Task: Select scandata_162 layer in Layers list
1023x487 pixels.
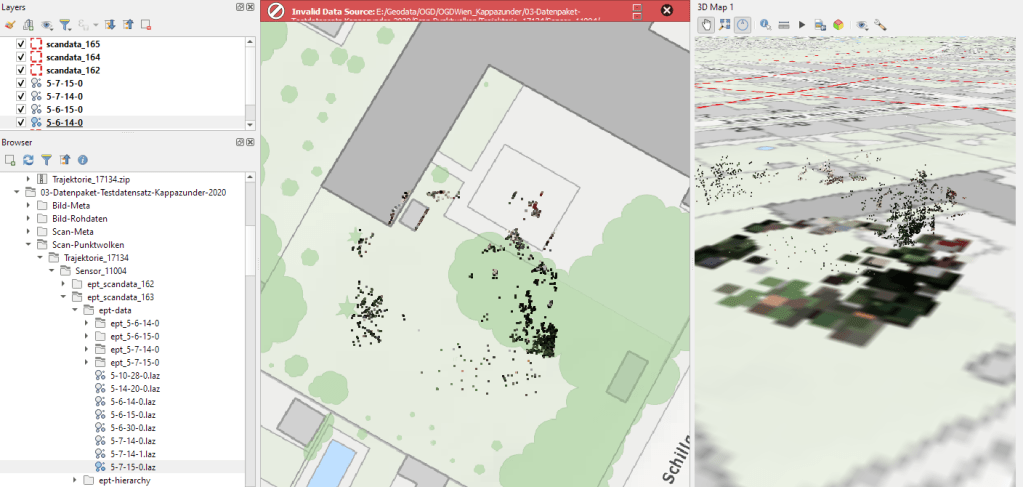Action: 73,71
